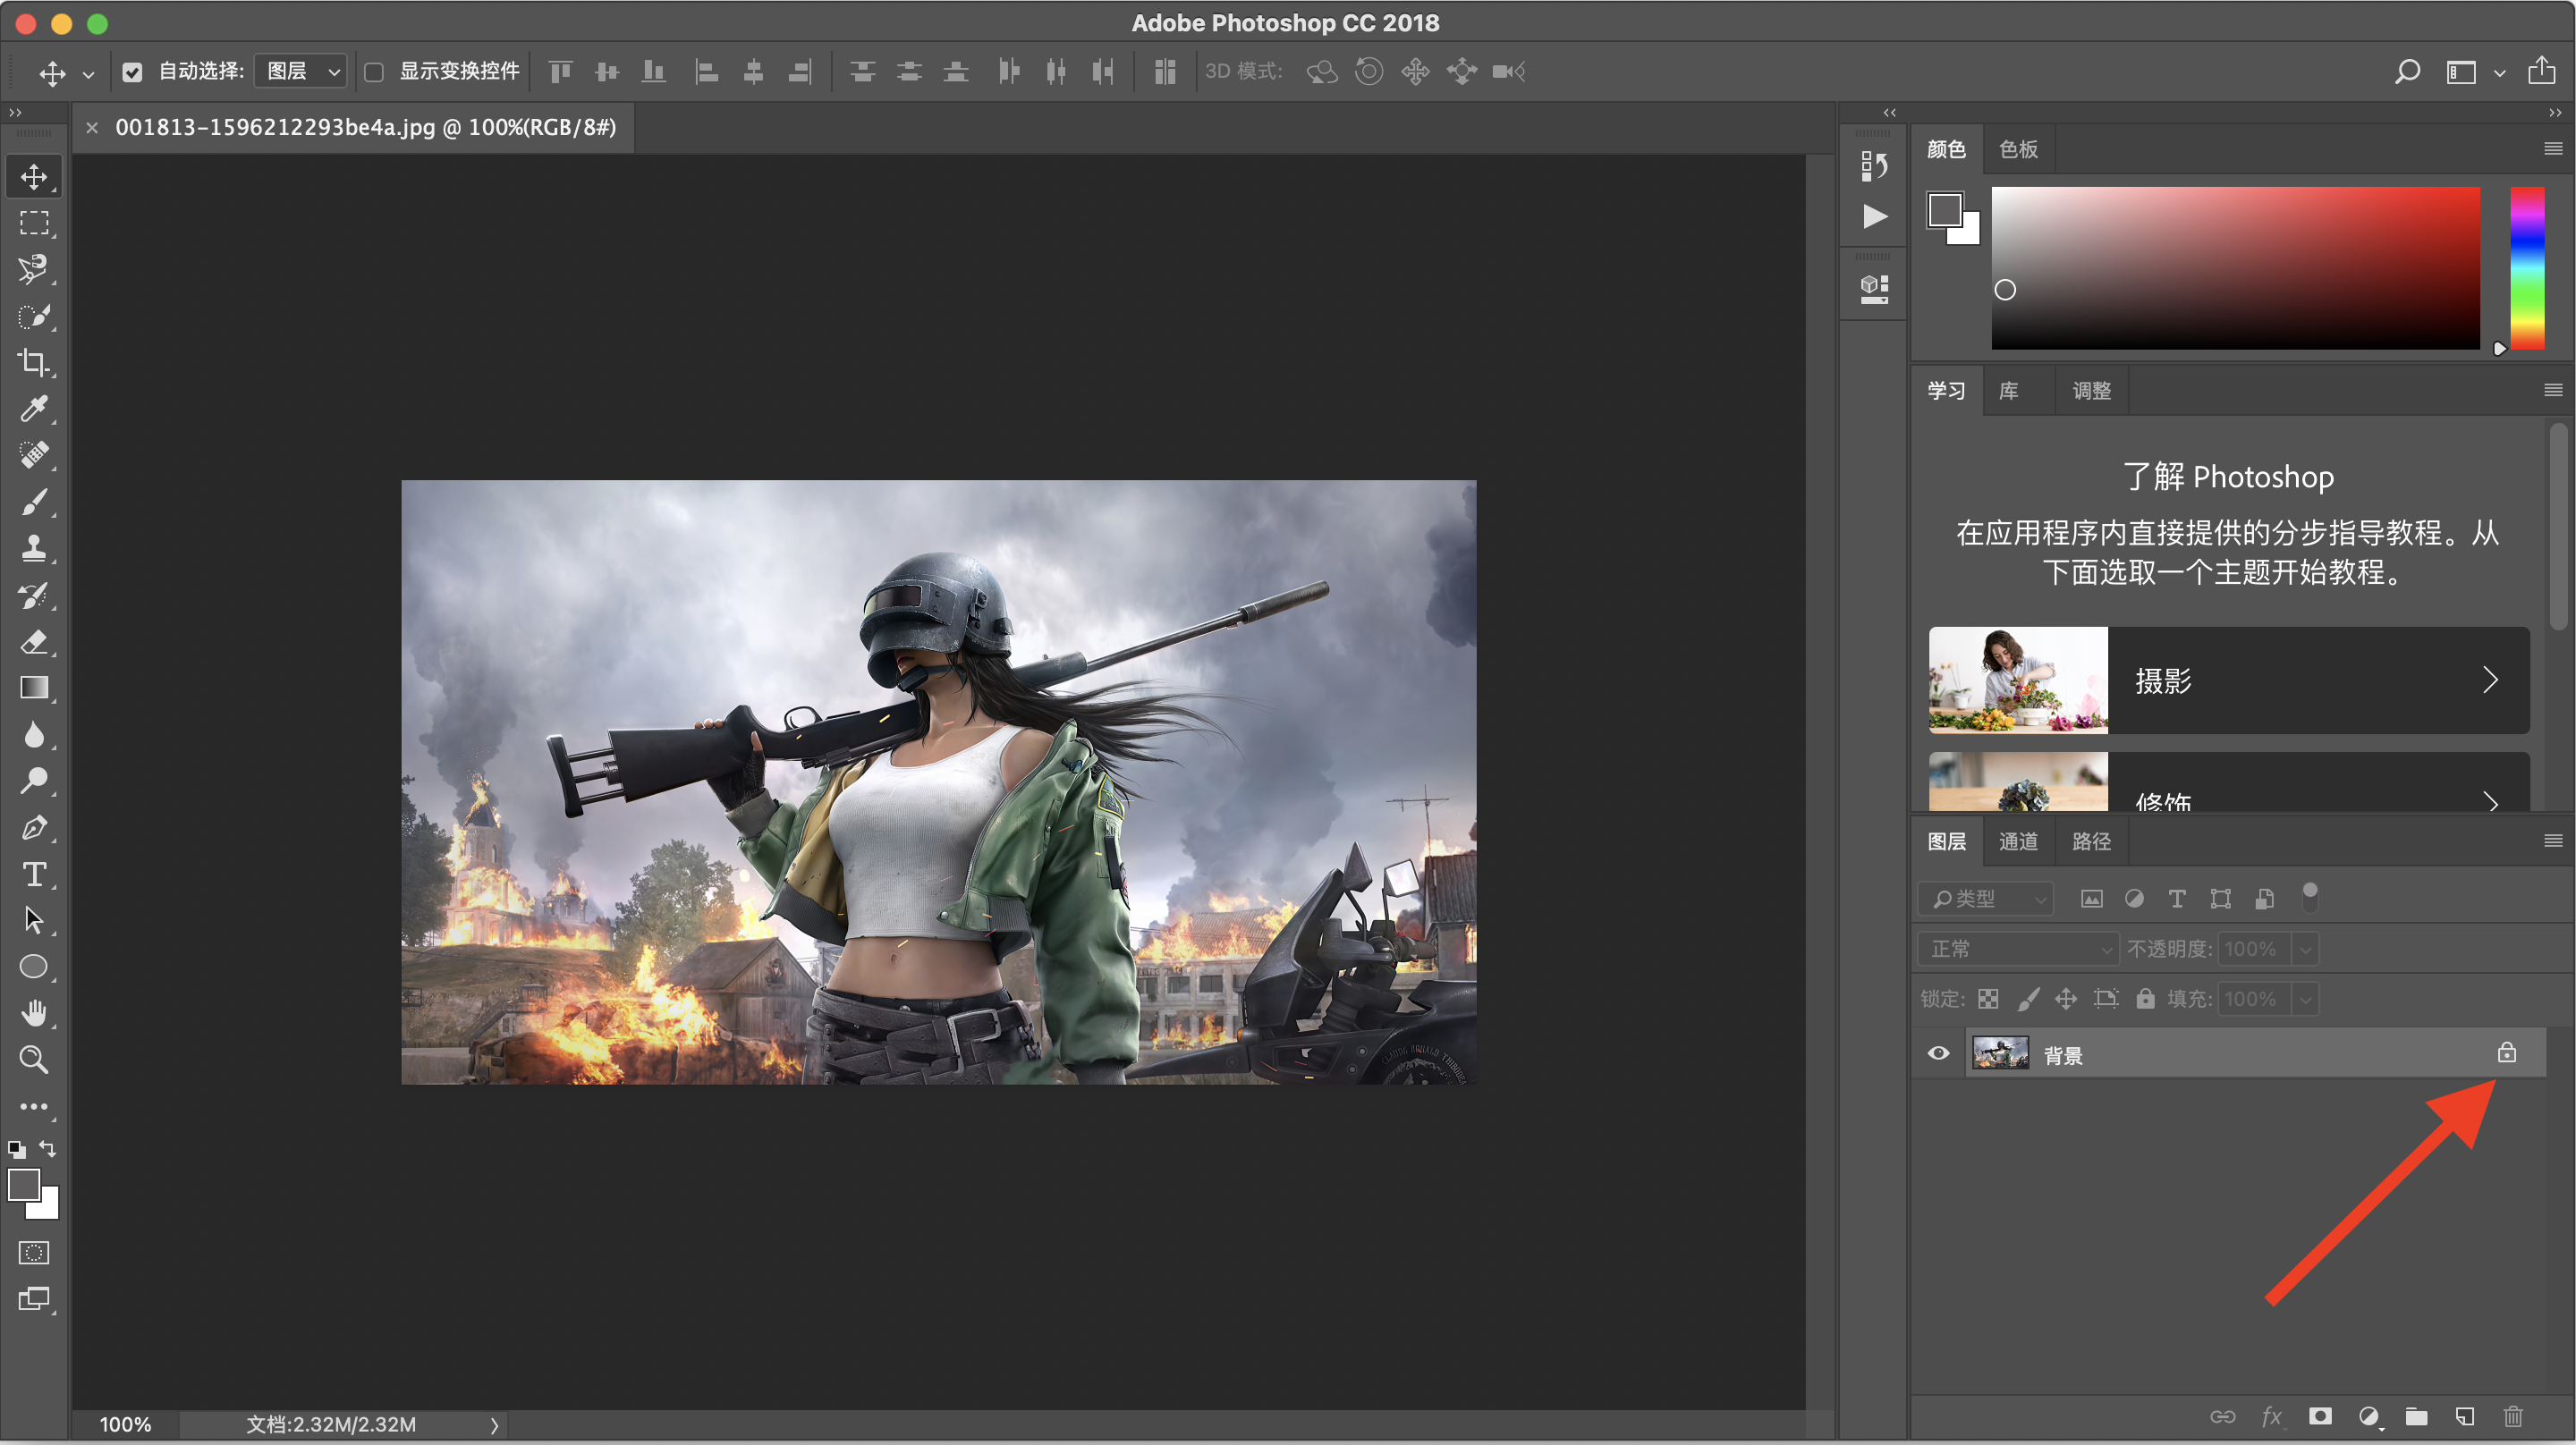Select the Clone Stamp tool

point(34,548)
